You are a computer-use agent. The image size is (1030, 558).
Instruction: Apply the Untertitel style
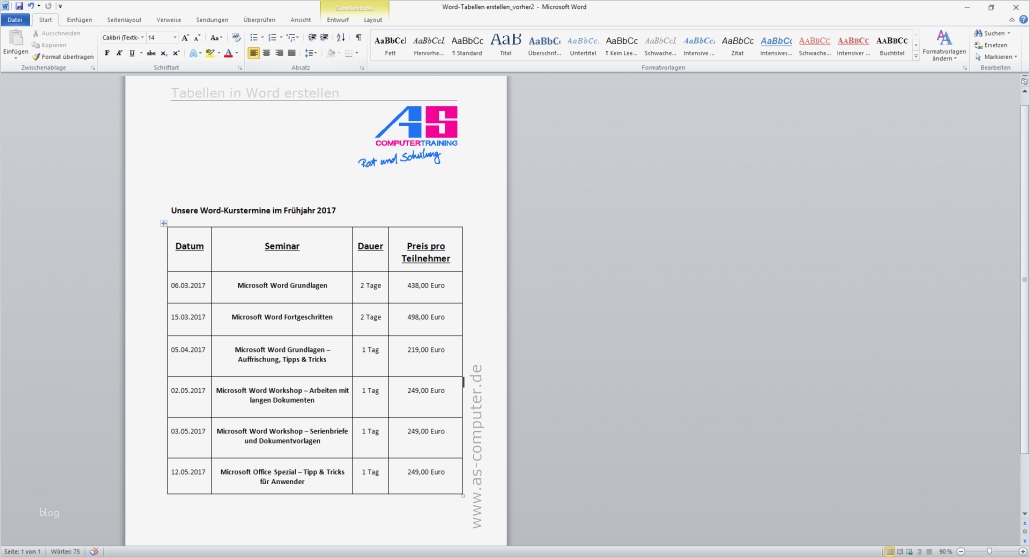point(583,44)
